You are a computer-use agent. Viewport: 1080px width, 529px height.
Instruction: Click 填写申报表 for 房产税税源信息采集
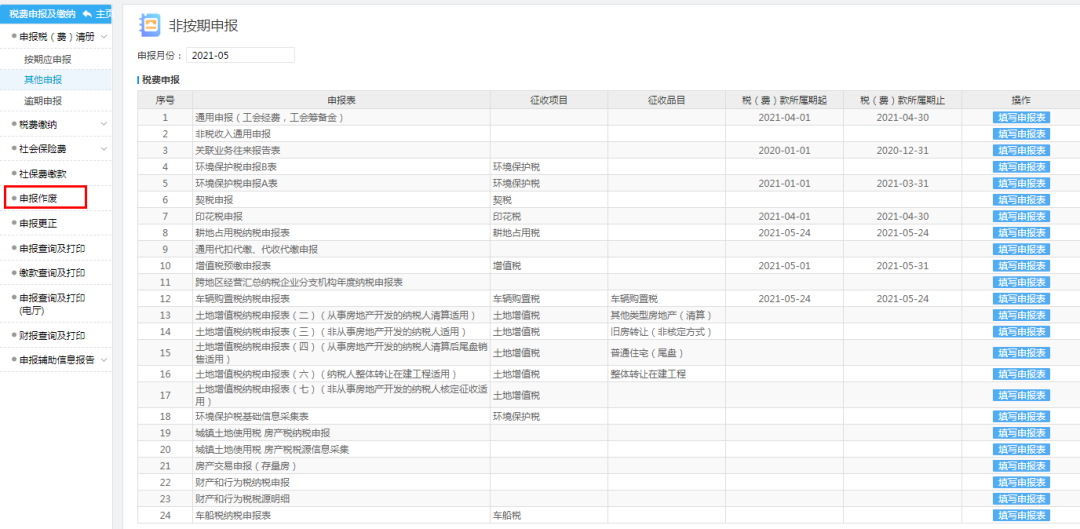click(1021, 450)
